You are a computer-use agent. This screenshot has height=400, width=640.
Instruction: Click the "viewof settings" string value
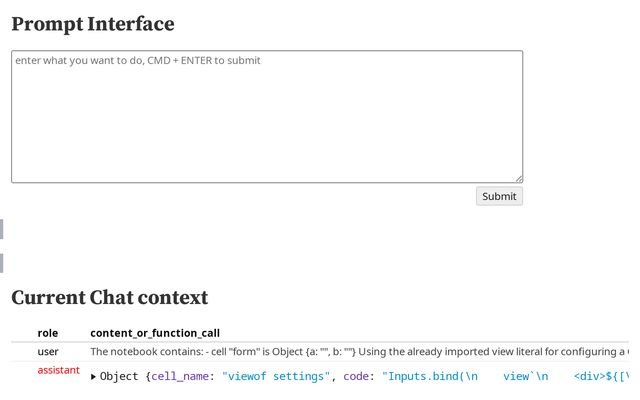click(276, 377)
